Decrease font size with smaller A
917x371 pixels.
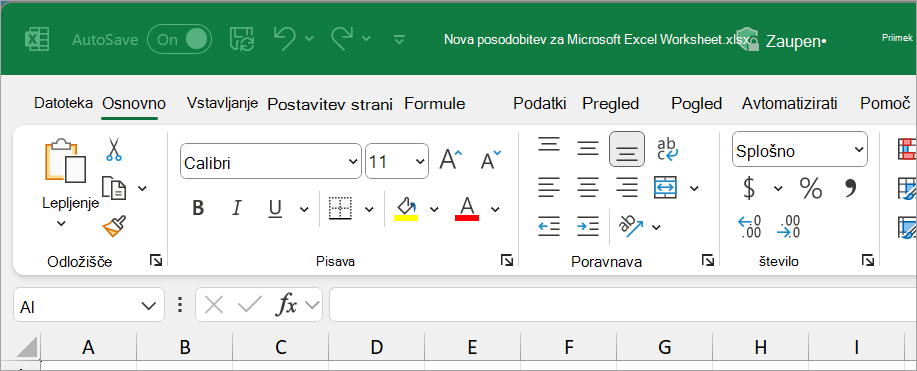coord(491,160)
